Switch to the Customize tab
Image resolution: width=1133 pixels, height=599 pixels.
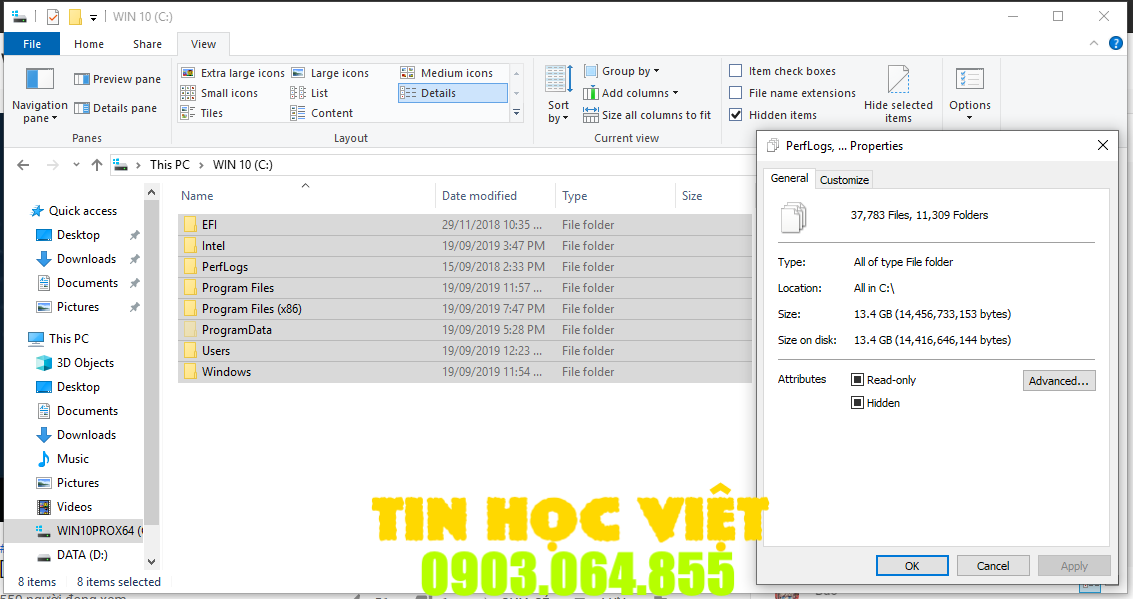coord(844,180)
